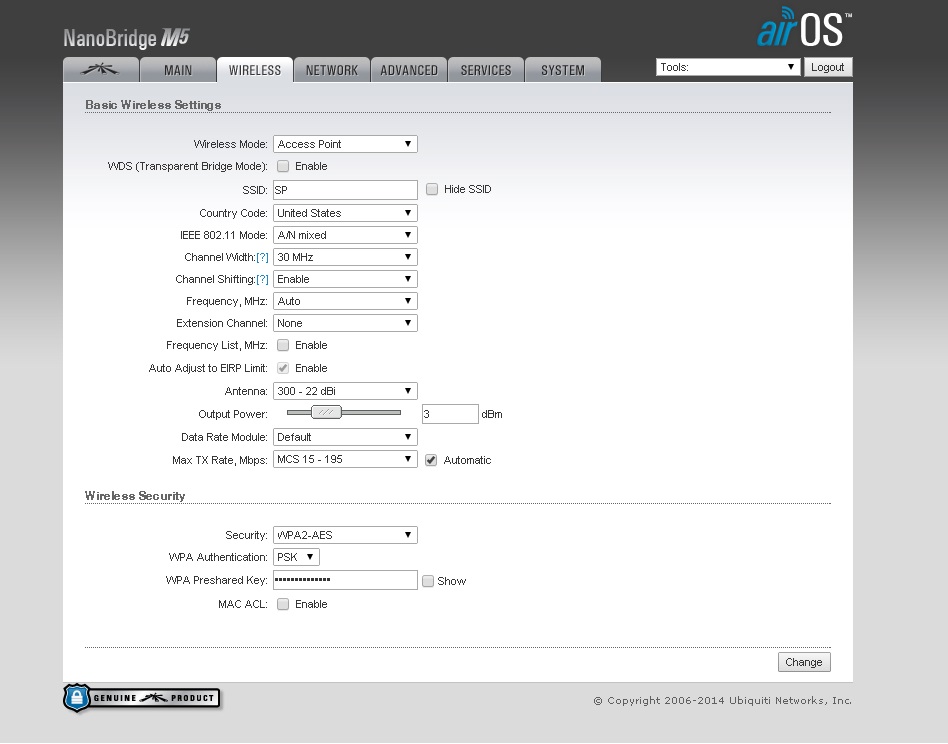Open the SYSTEM tab
This screenshot has height=744, width=948.
click(x=563, y=70)
